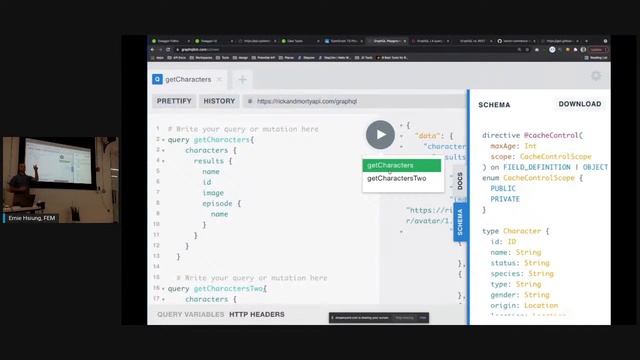
Task: Collapse the characters block on line 3
Action: [163, 151]
